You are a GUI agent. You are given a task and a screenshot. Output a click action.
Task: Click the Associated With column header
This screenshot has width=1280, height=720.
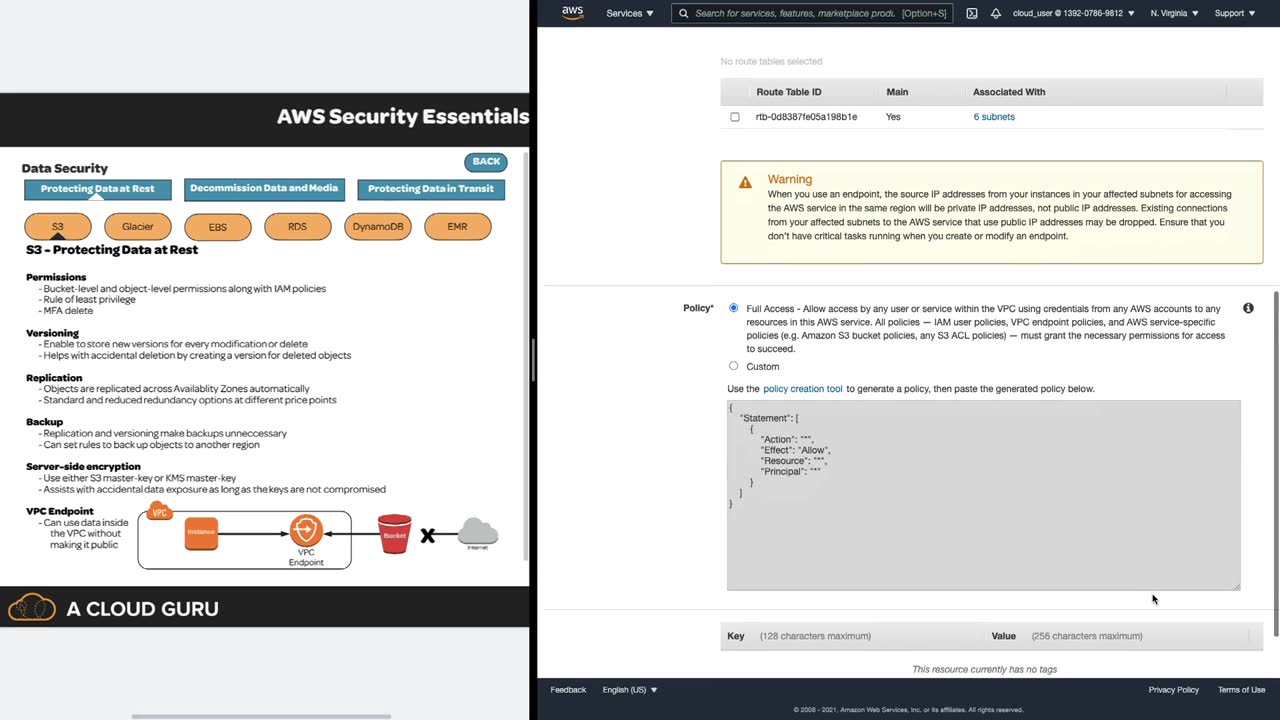click(x=1009, y=92)
